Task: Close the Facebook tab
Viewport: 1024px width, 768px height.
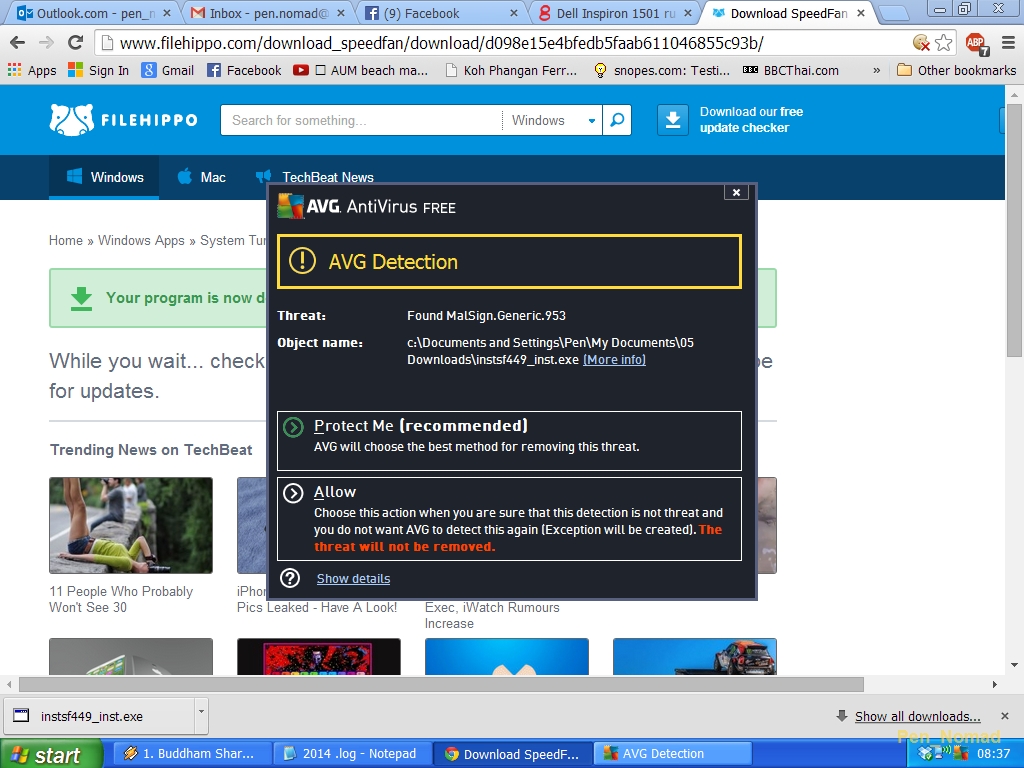Action: click(513, 13)
